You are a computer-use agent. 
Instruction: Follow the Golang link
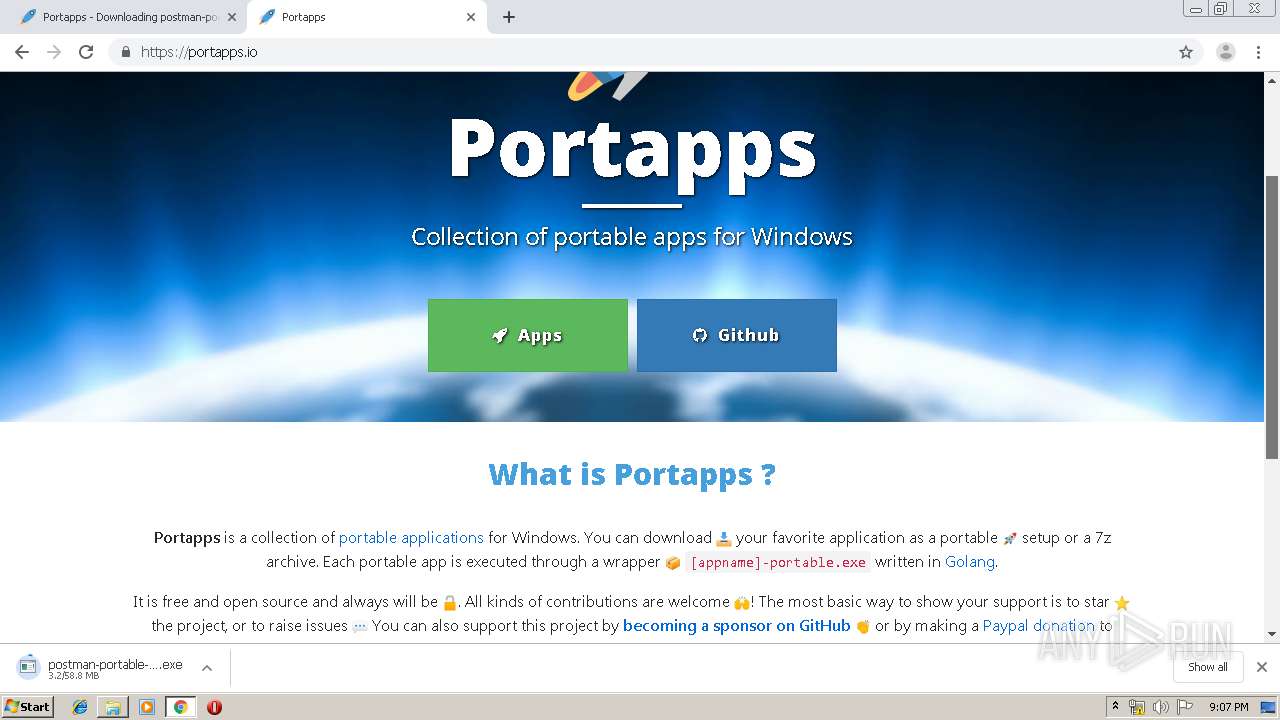pyautogui.click(x=970, y=562)
